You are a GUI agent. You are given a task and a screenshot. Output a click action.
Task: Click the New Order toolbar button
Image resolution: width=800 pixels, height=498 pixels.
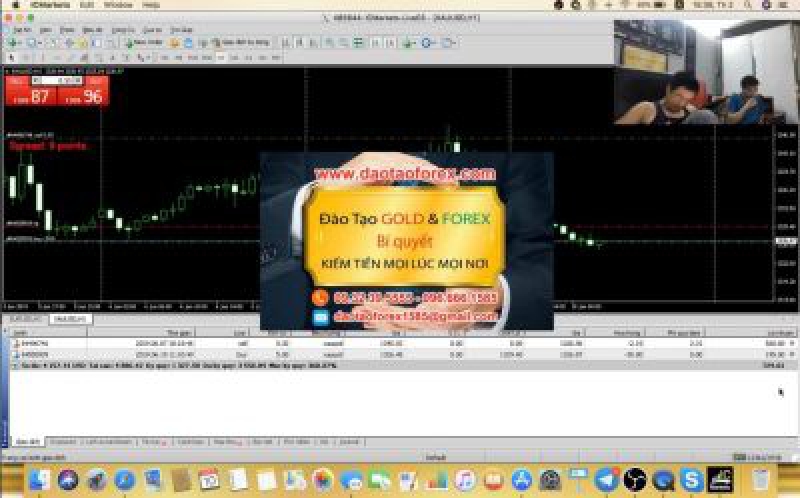(x=145, y=42)
